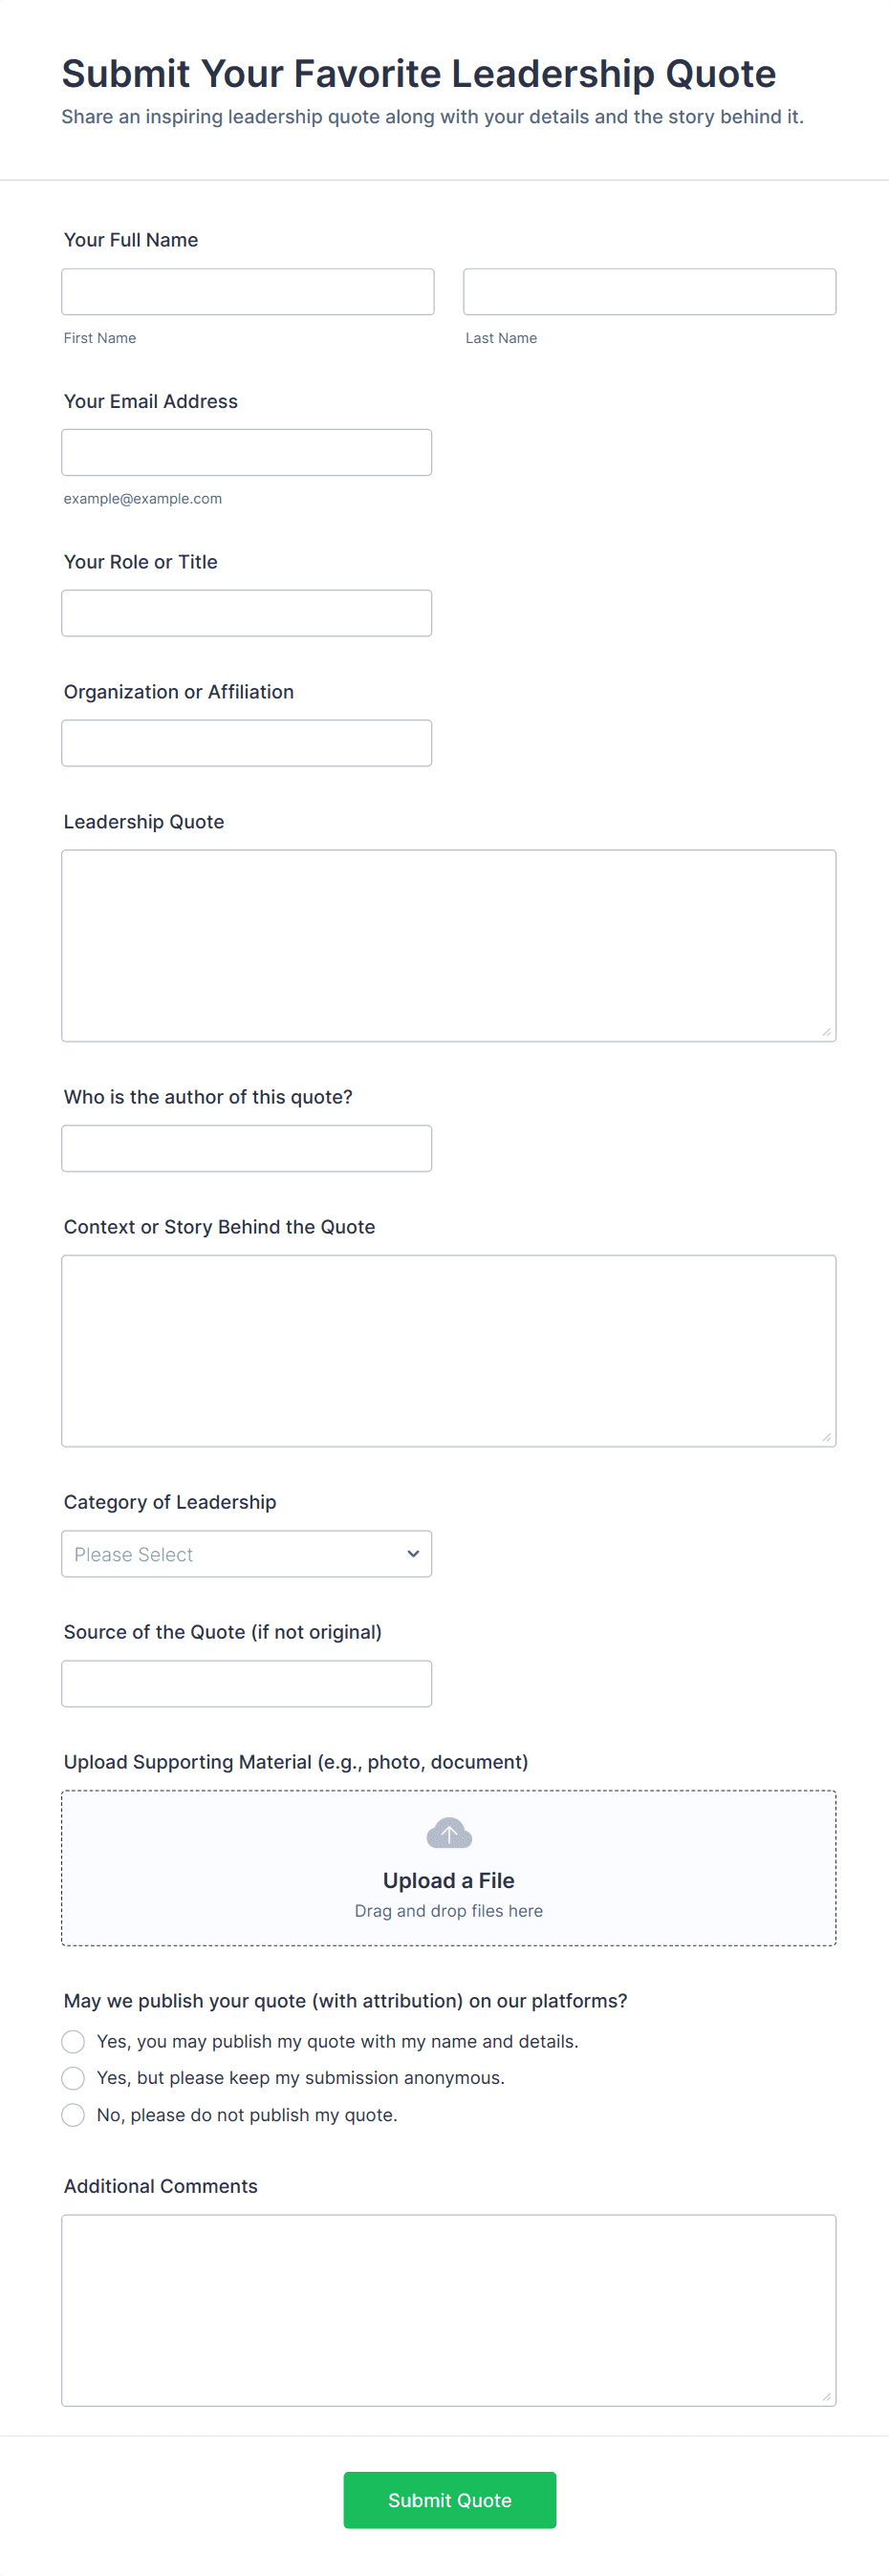Click the 'Upload a File' drop zone text
The image size is (889, 2576).
[448, 1880]
